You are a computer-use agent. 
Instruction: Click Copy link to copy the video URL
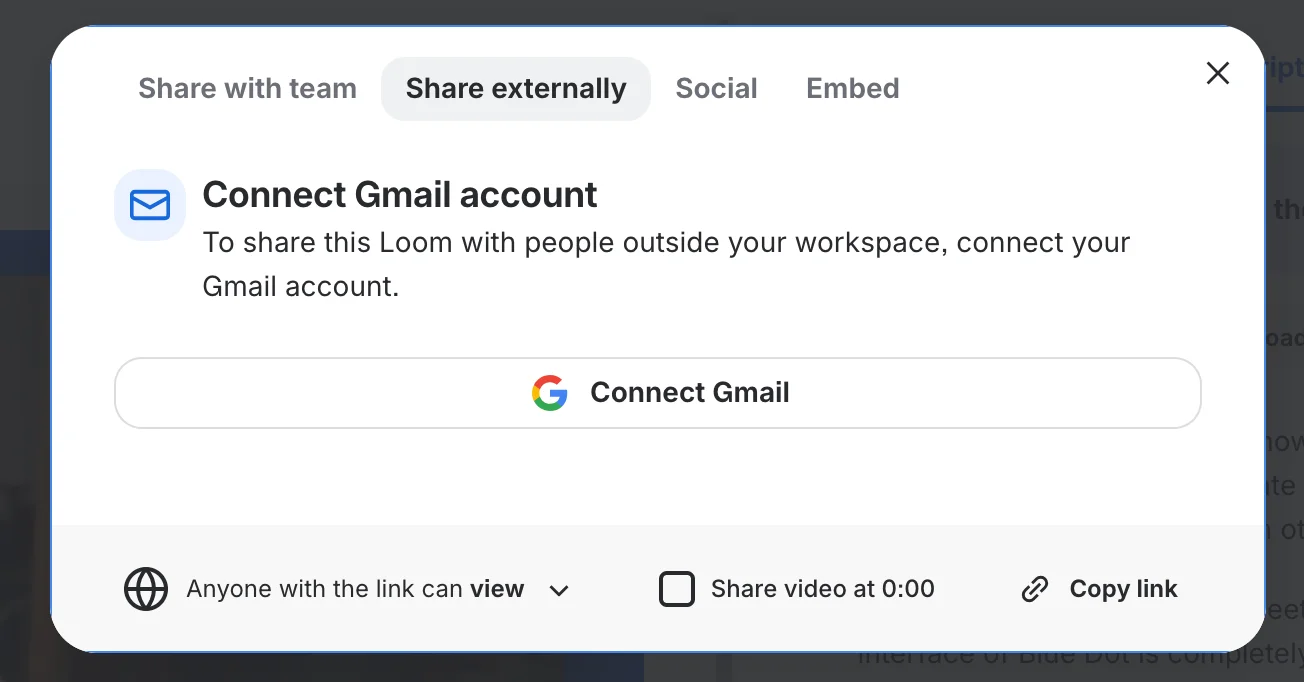tap(1122, 589)
